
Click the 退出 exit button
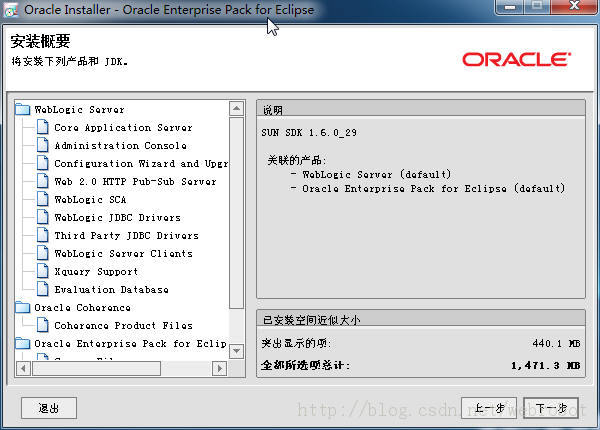tap(49, 408)
